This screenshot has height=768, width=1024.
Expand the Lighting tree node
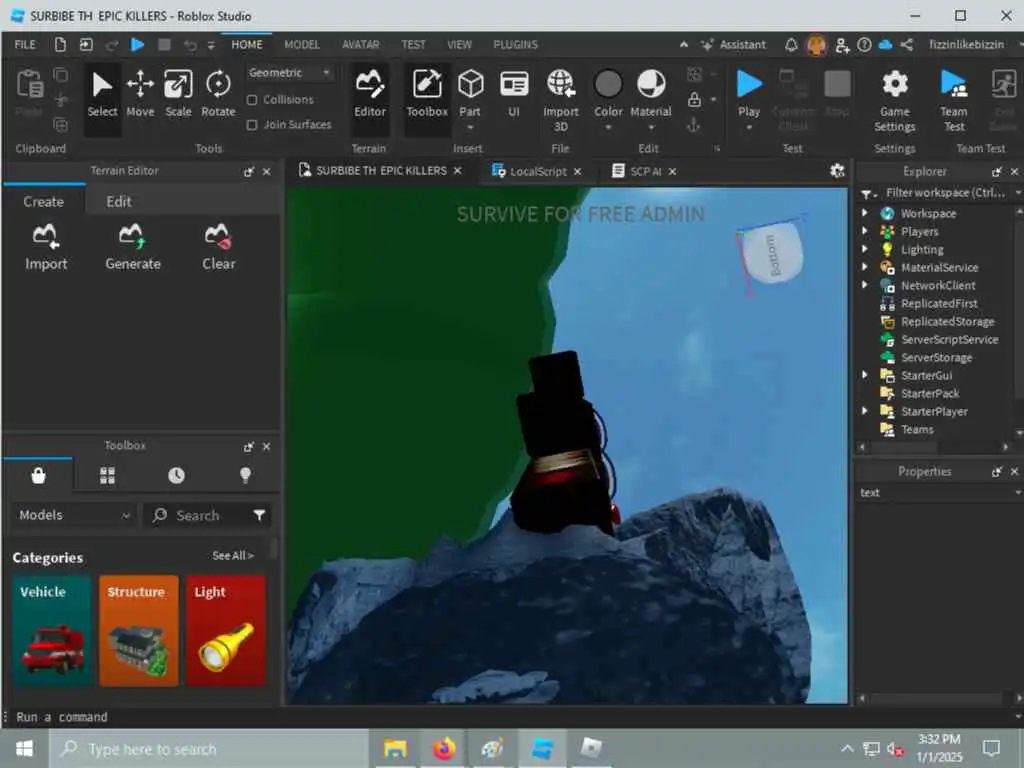[x=865, y=249]
